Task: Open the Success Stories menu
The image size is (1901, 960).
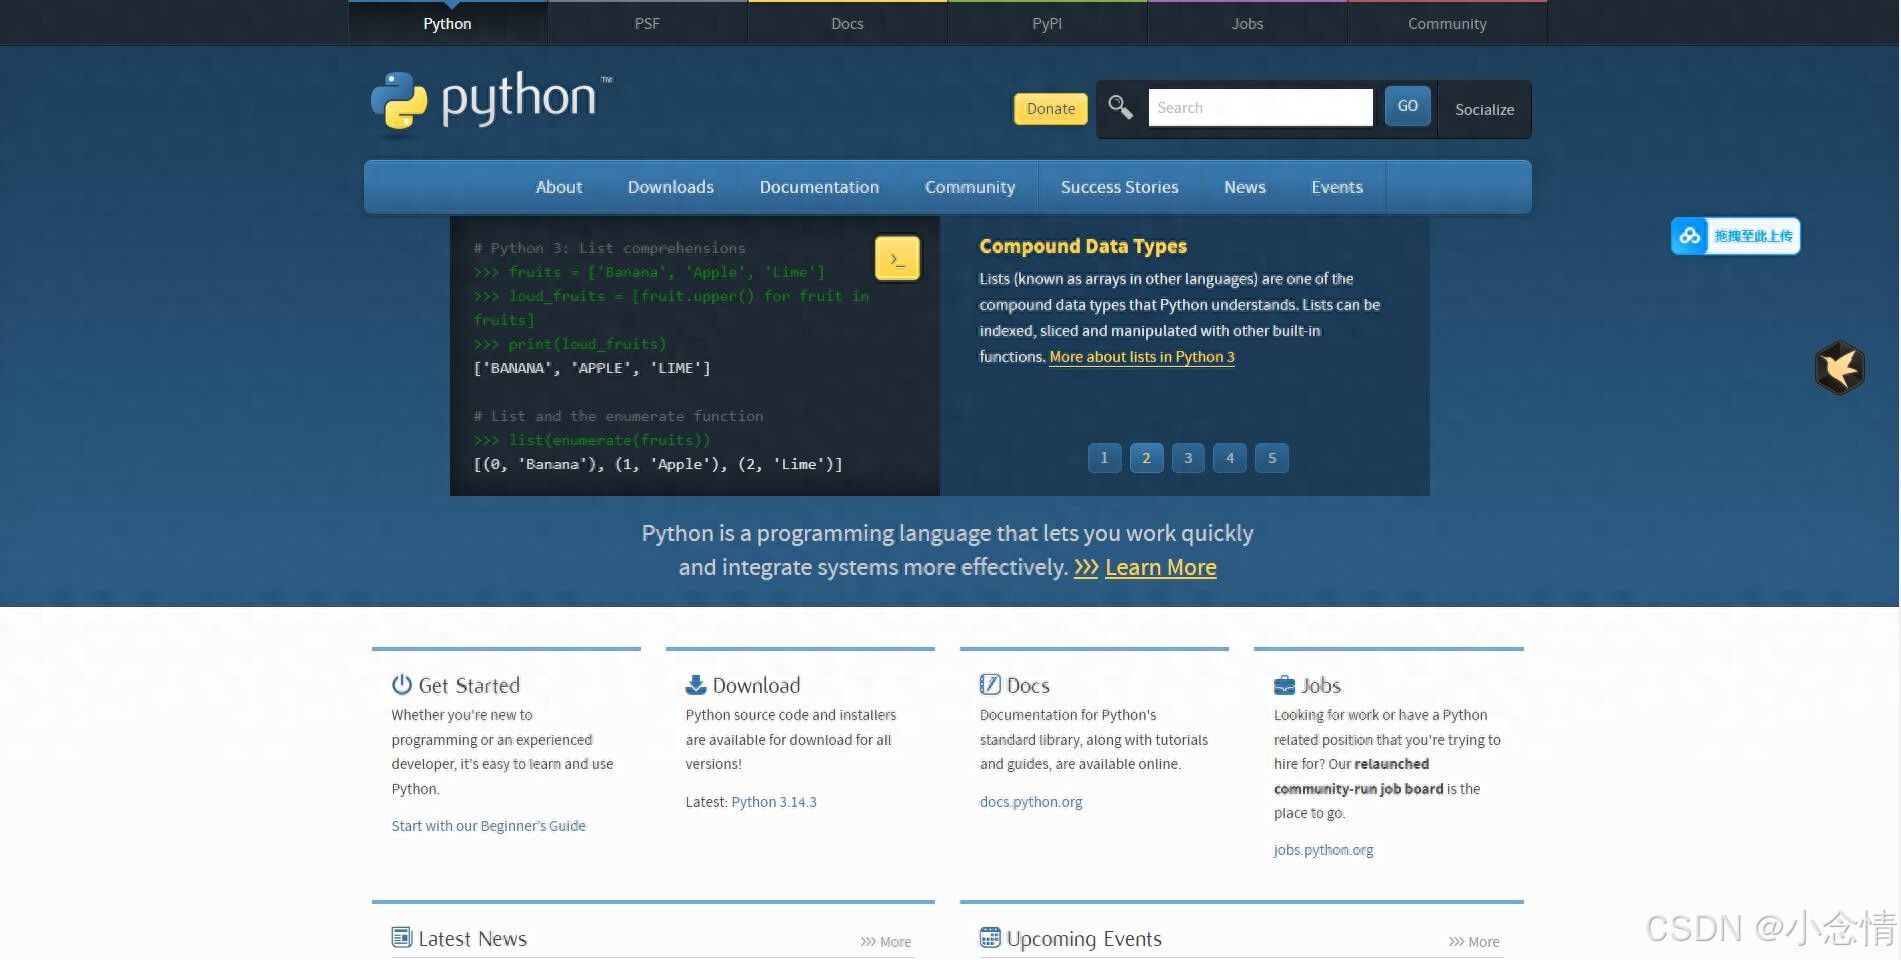Action: pos(1120,187)
